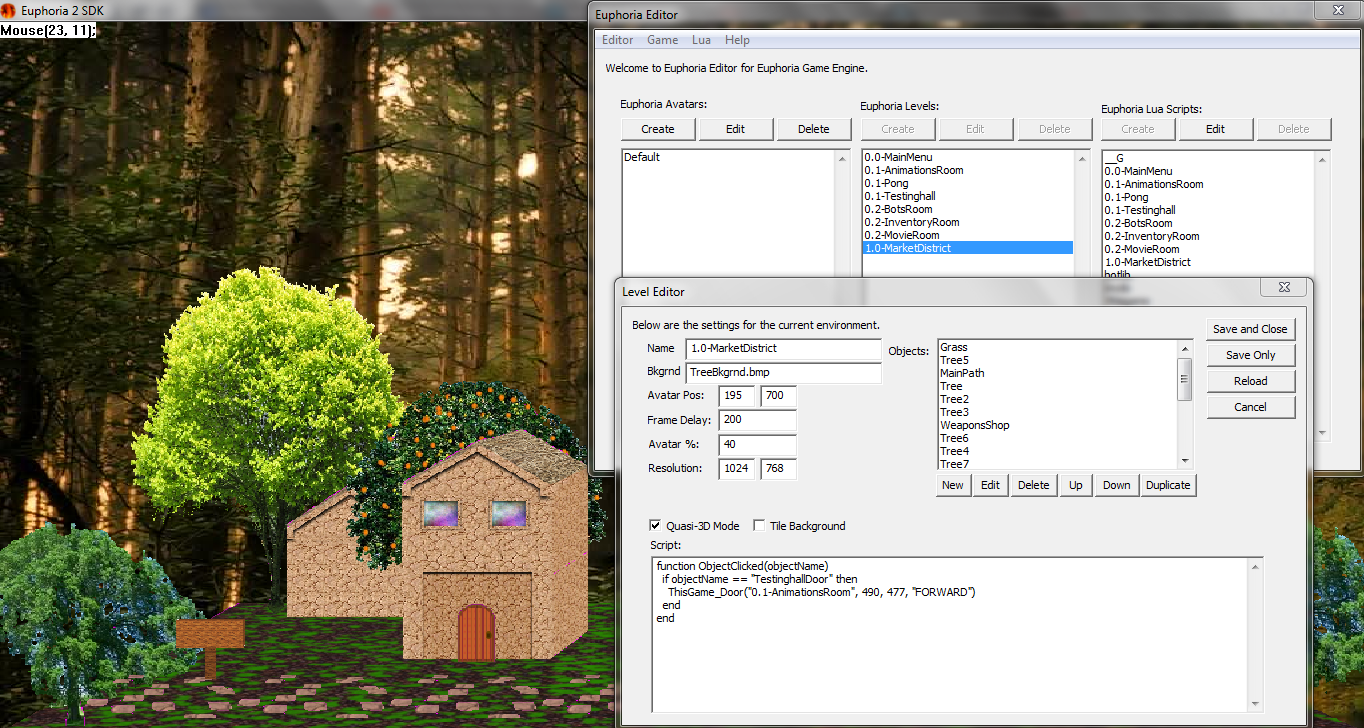The height and width of the screenshot is (728, 1364).
Task: Select 0.0-MainMenu in the Levels list
Action: click(968, 157)
